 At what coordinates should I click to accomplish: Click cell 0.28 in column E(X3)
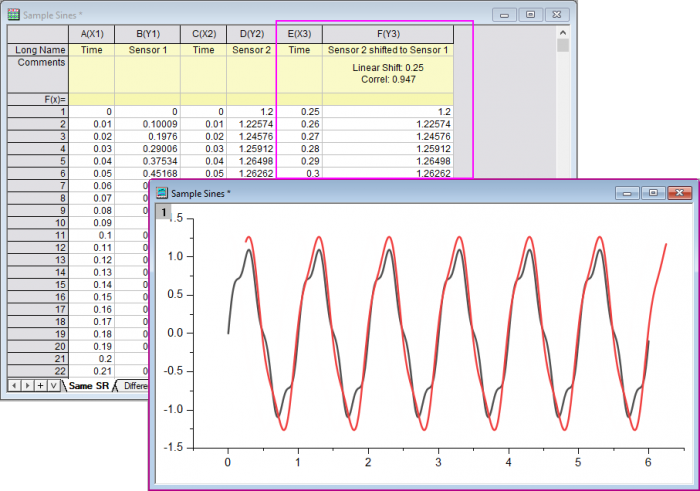click(299, 149)
